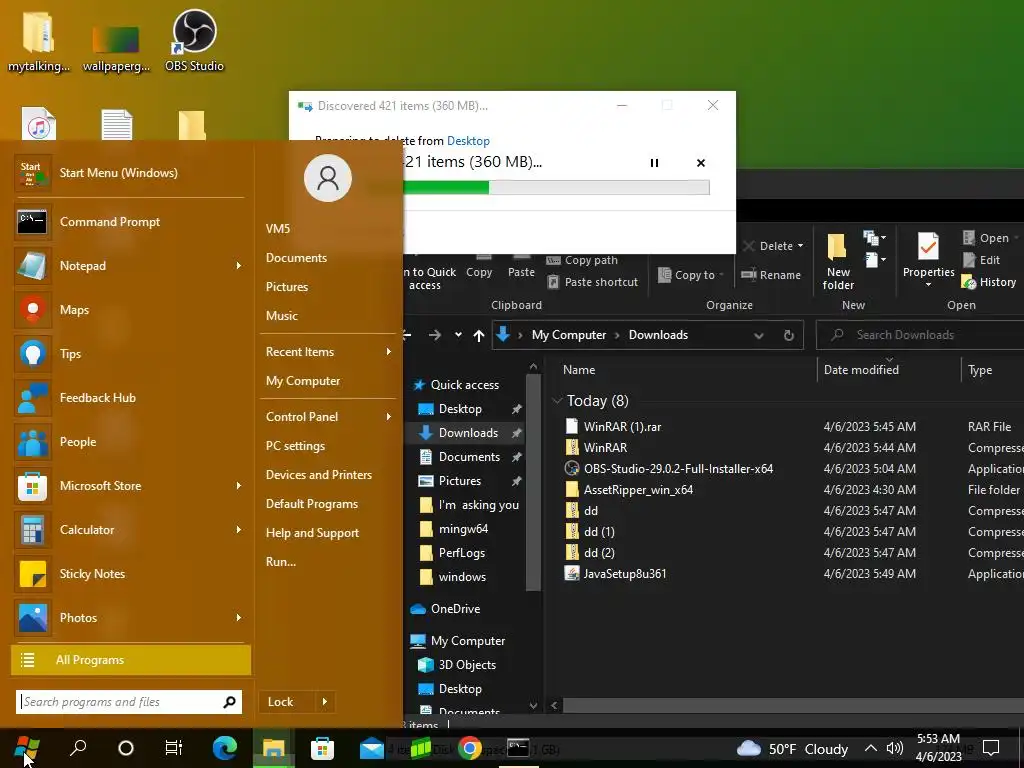
Task: Refresh the Downloads folder view
Action: pyautogui.click(x=789, y=335)
